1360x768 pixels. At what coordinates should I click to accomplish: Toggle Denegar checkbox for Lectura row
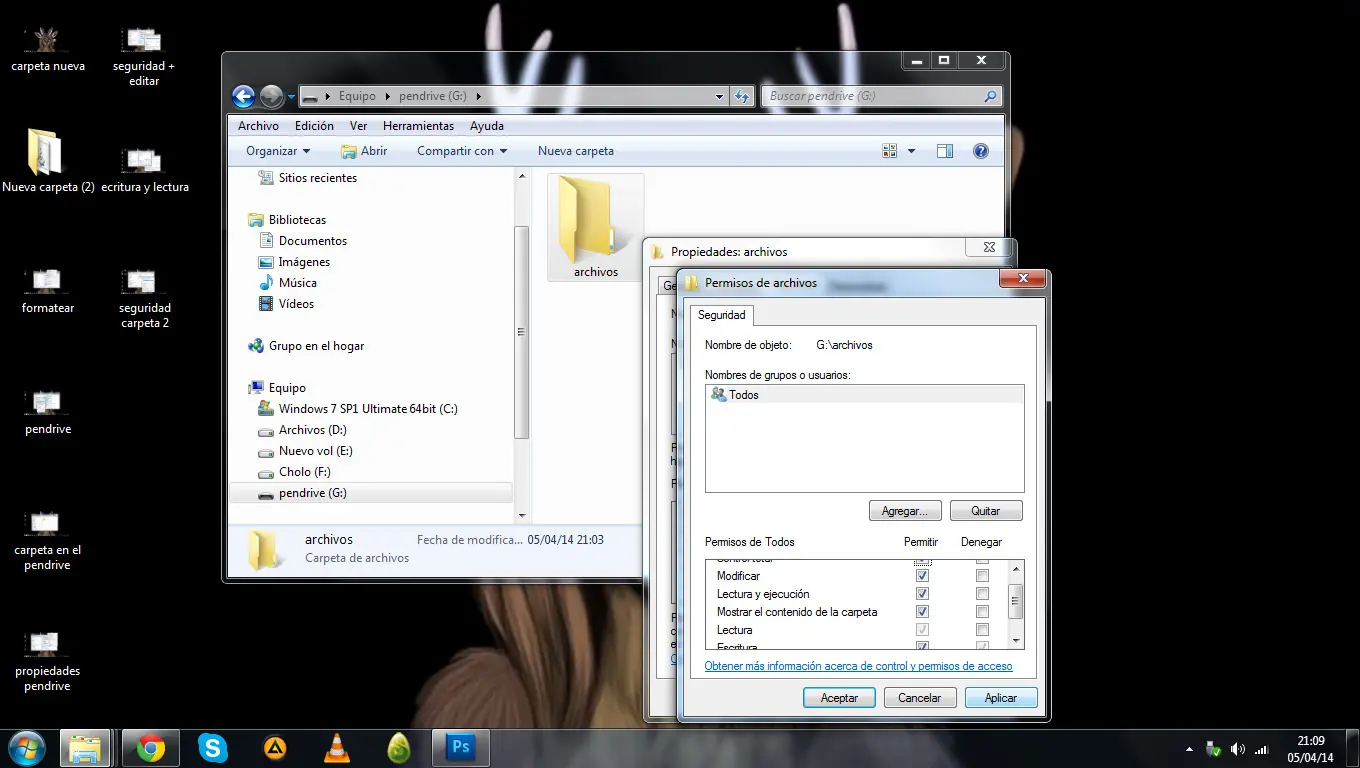[982, 630]
